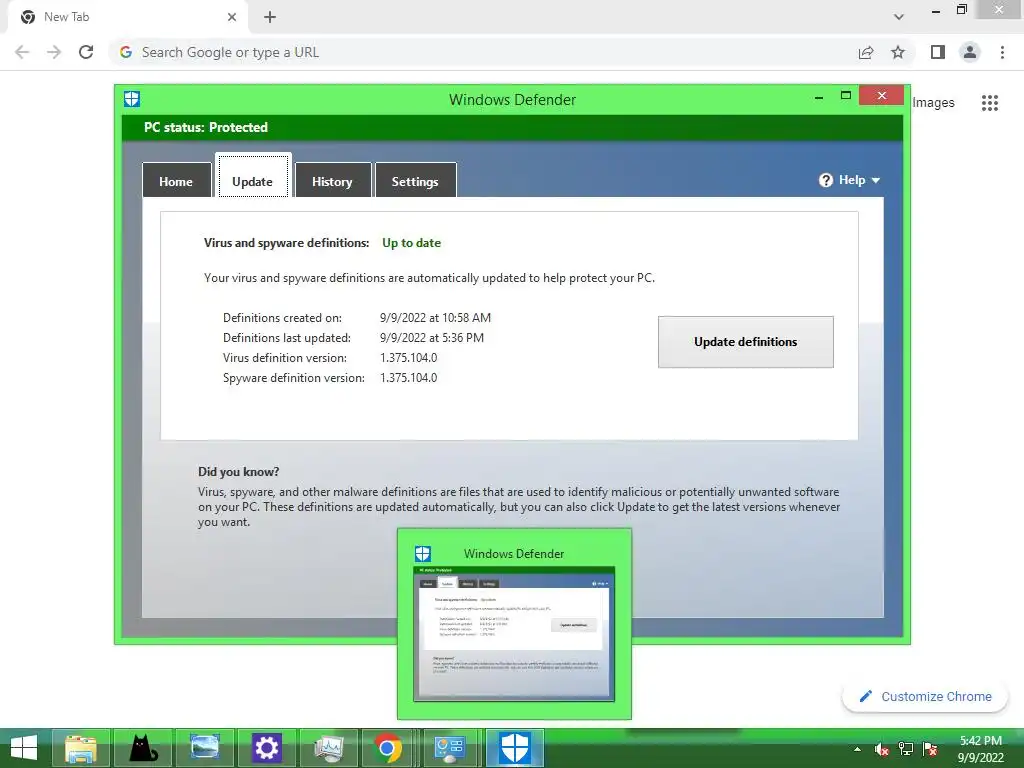
Task: Click the spyware definition version value
Action: coord(409,377)
